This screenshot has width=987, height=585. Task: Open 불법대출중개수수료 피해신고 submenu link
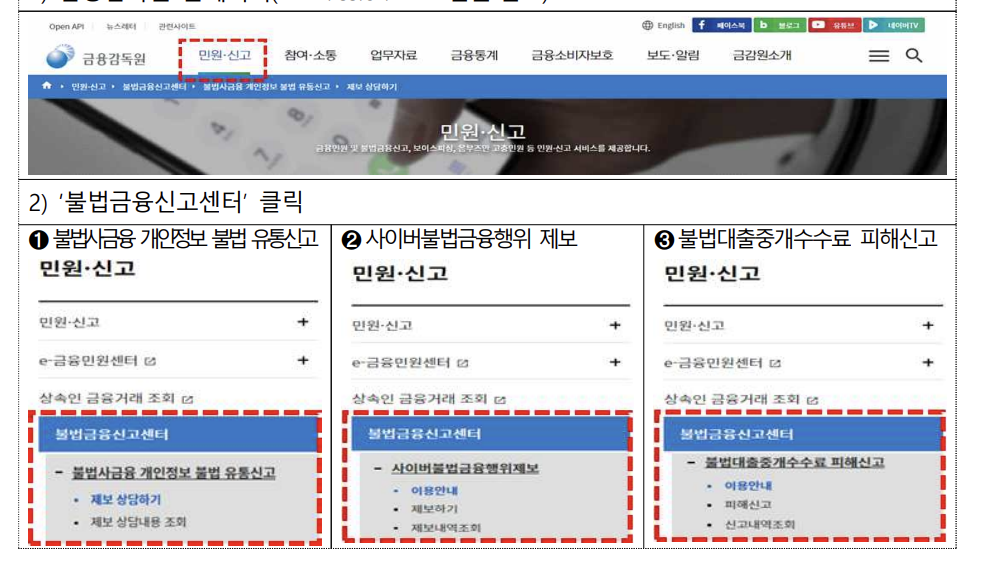(x=794, y=463)
